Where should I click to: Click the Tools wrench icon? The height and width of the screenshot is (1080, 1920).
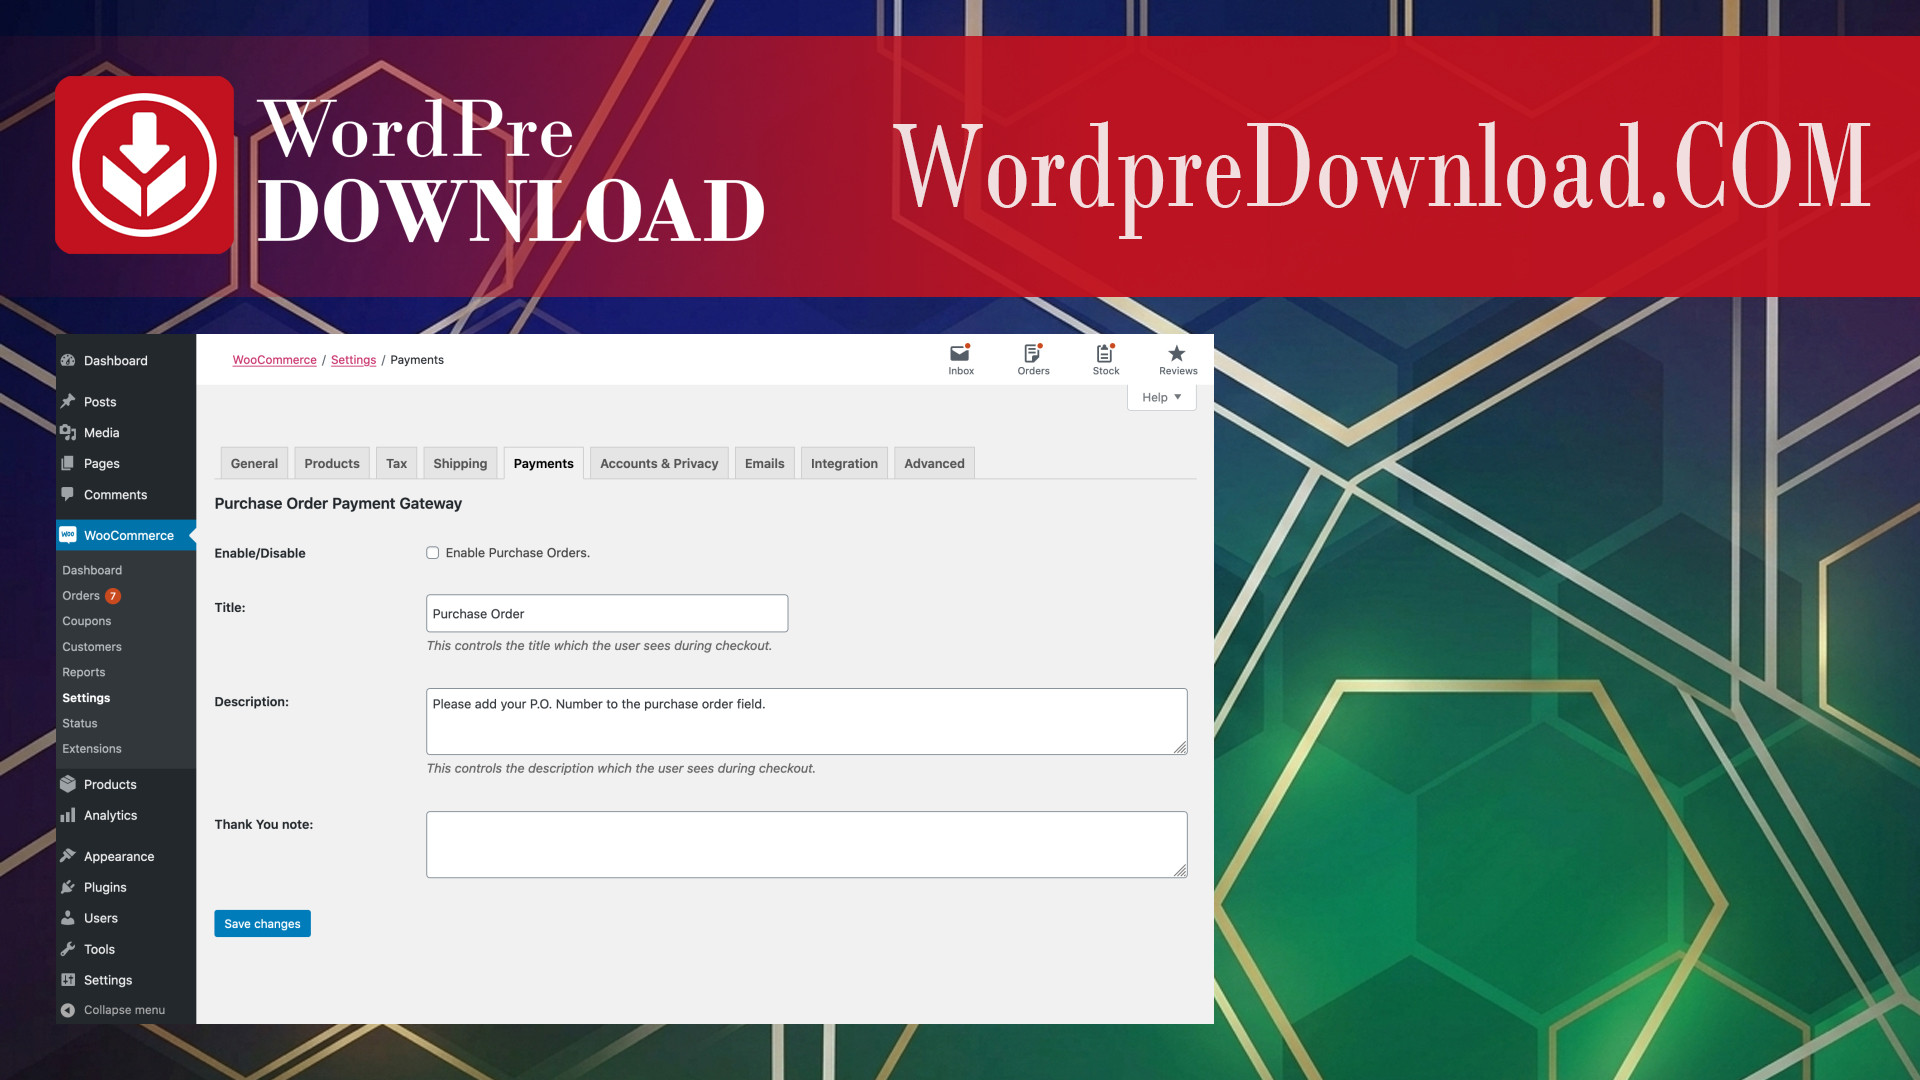pyautogui.click(x=68, y=949)
